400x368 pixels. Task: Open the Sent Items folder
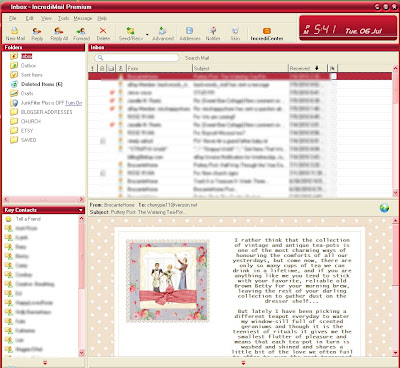[x=32, y=75]
